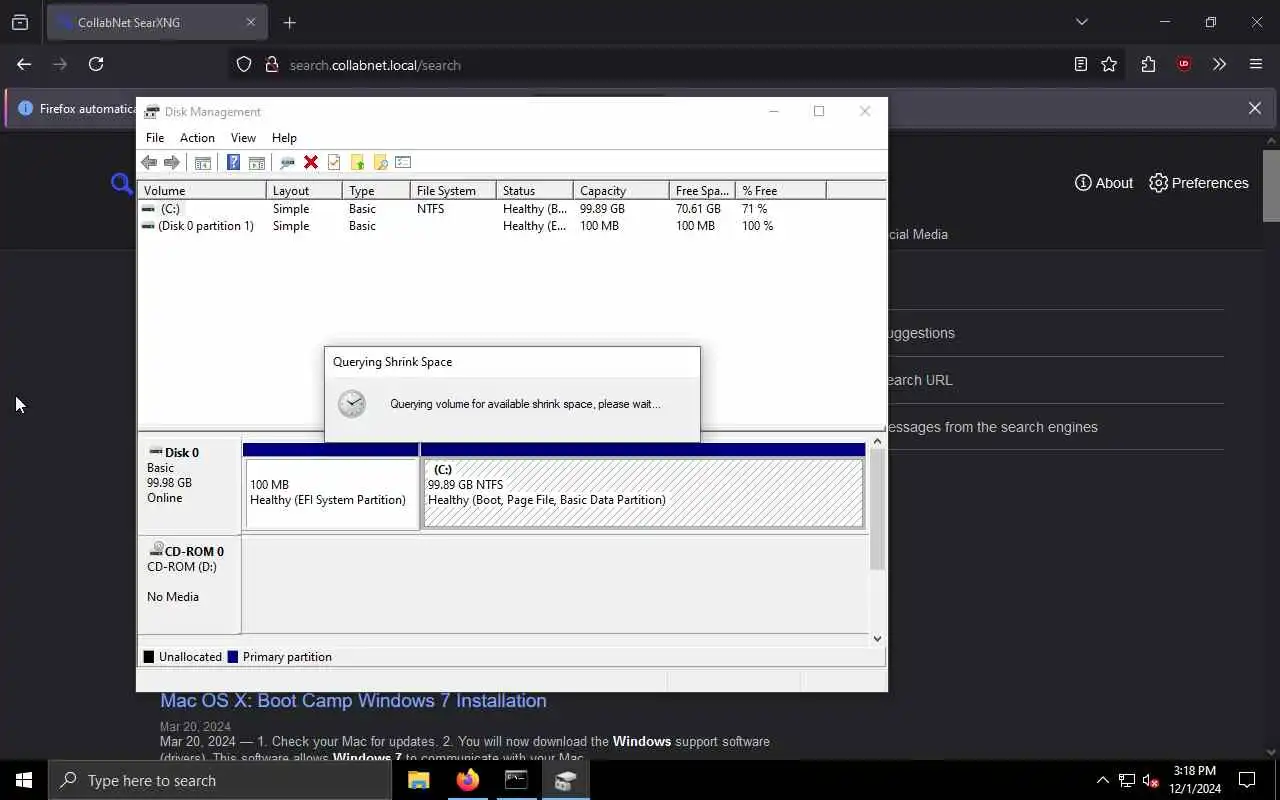Open the Action Center notification icon
Image resolution: width=1280 pixels, height=800 pixels.
[1247, 780]
